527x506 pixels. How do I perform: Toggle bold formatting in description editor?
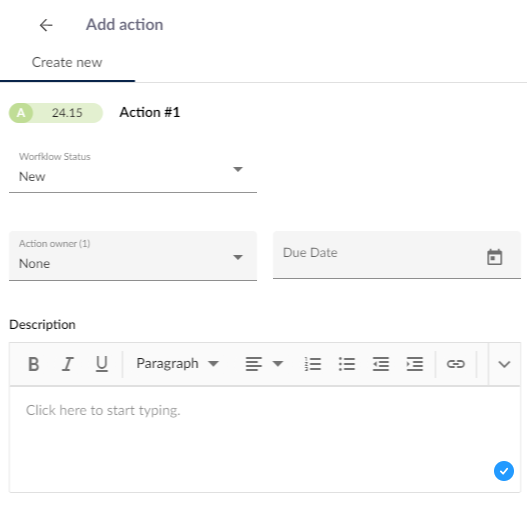pos(34,364)
